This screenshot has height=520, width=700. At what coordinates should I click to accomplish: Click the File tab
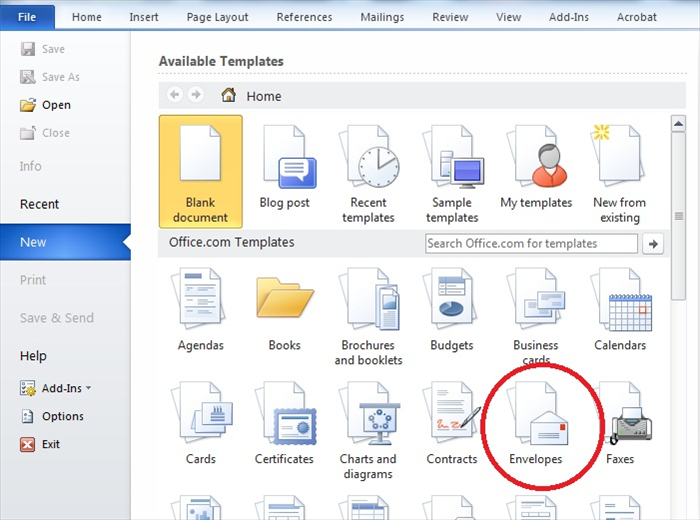pos(27,17)
